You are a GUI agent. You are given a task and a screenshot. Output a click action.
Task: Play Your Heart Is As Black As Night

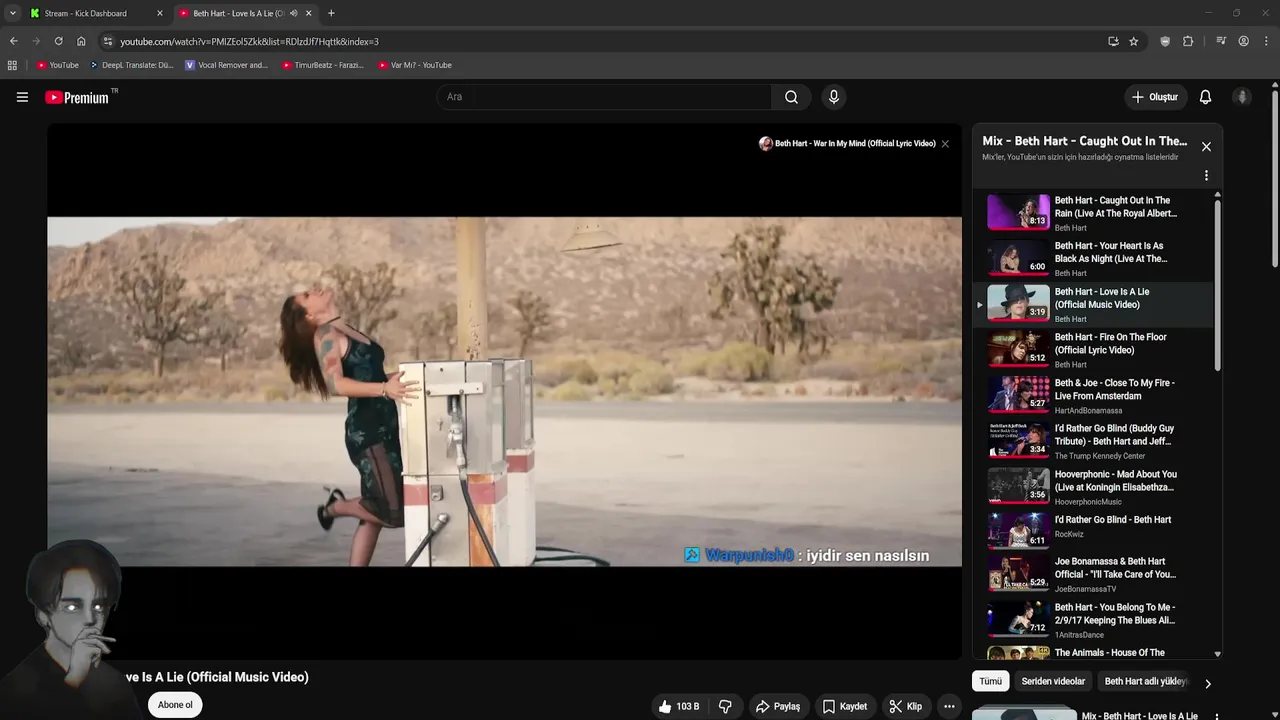pos(1019,258)
